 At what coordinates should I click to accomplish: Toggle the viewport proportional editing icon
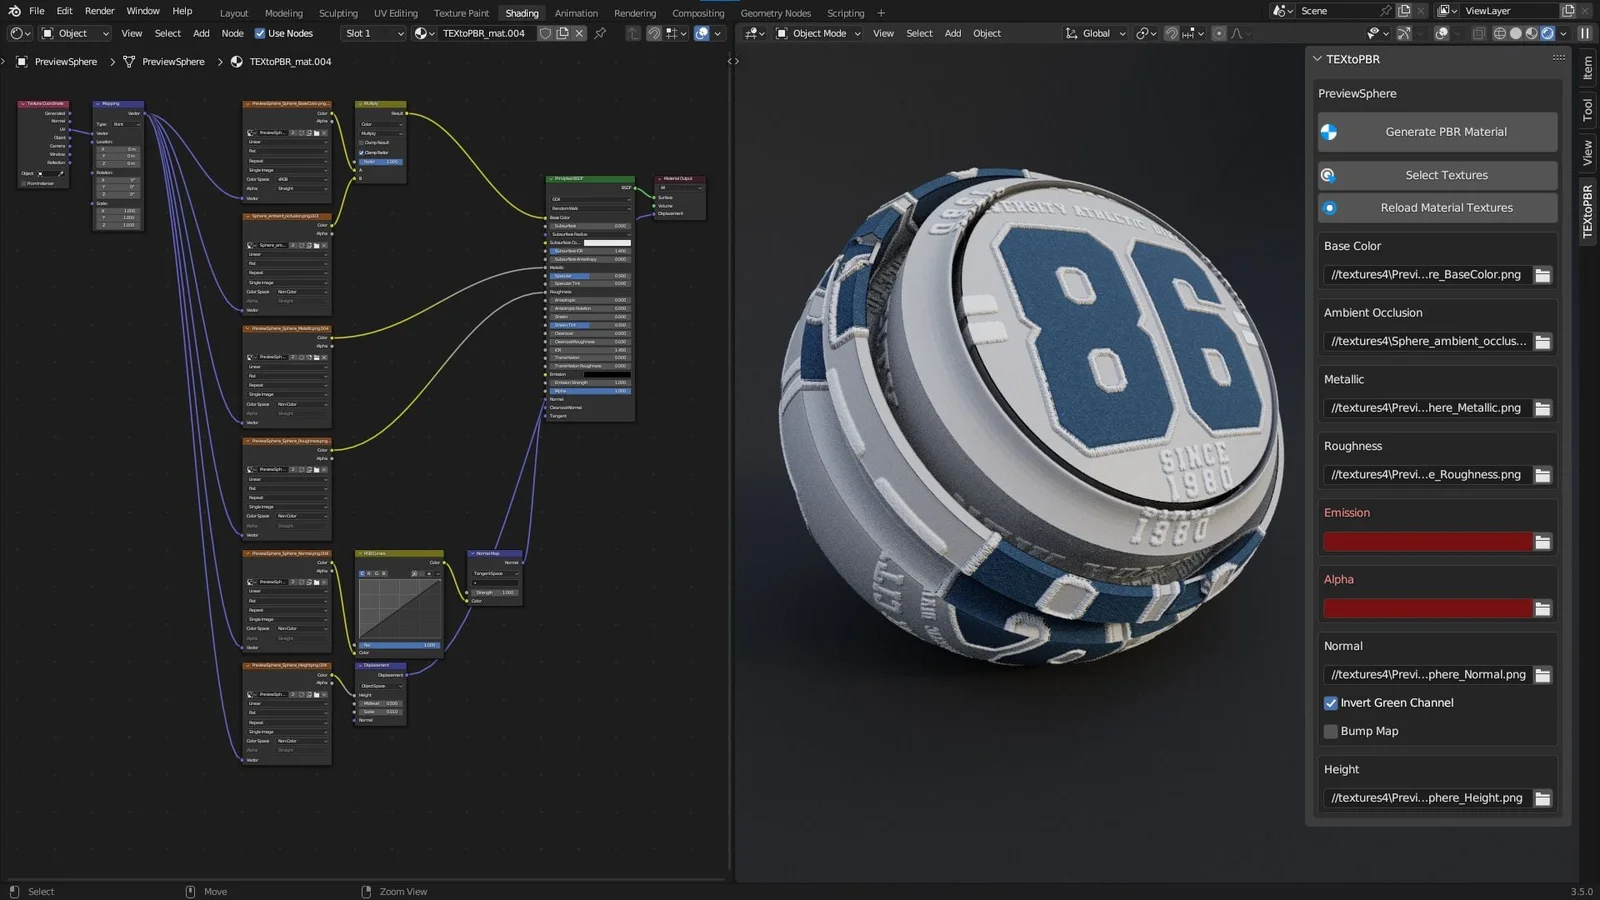click(x=1219, y=33)
